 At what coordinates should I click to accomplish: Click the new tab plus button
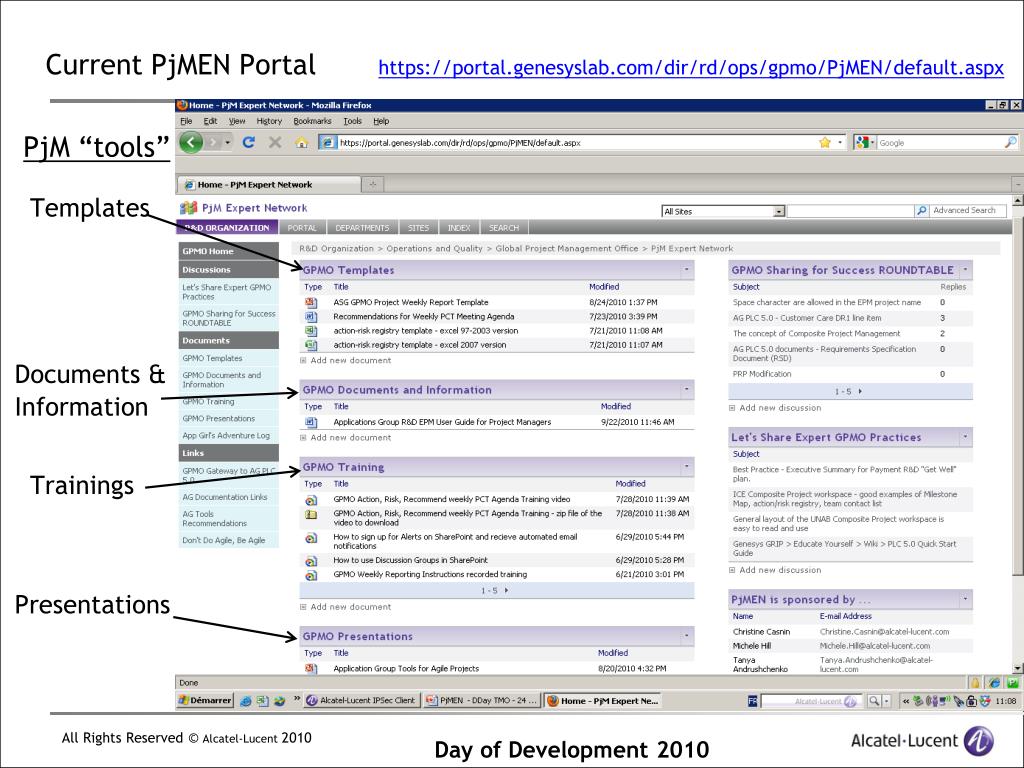(x=372, y=184)
